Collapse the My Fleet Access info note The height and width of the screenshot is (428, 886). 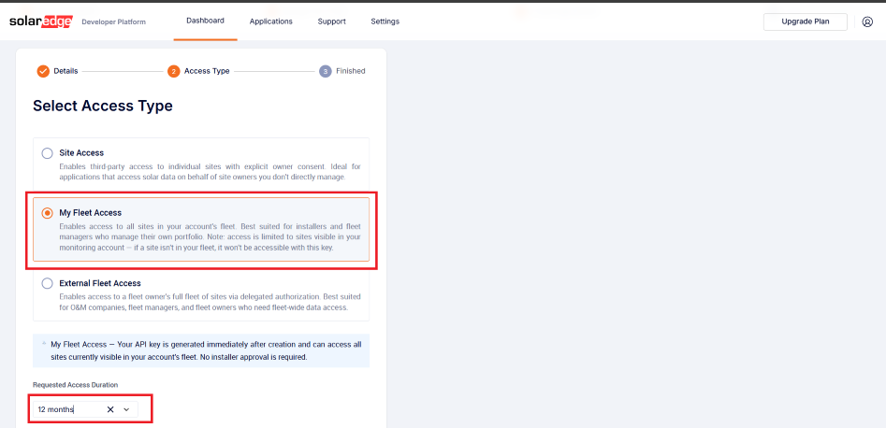(44, 343)
